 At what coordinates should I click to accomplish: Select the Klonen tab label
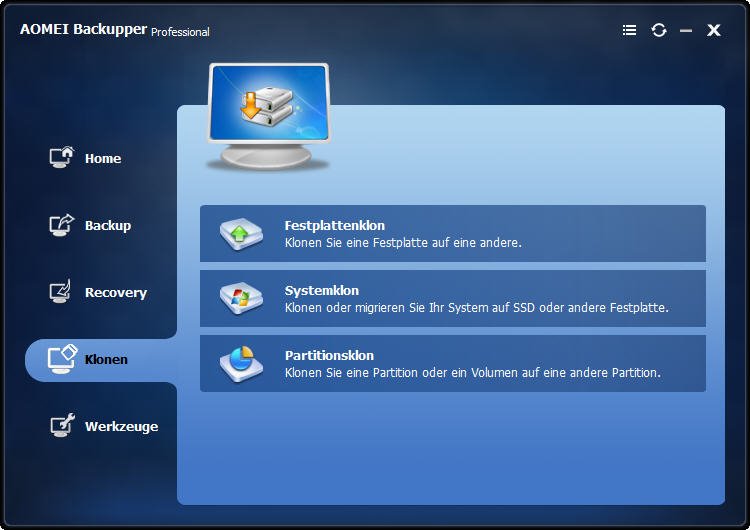click(x=106, y=359)
